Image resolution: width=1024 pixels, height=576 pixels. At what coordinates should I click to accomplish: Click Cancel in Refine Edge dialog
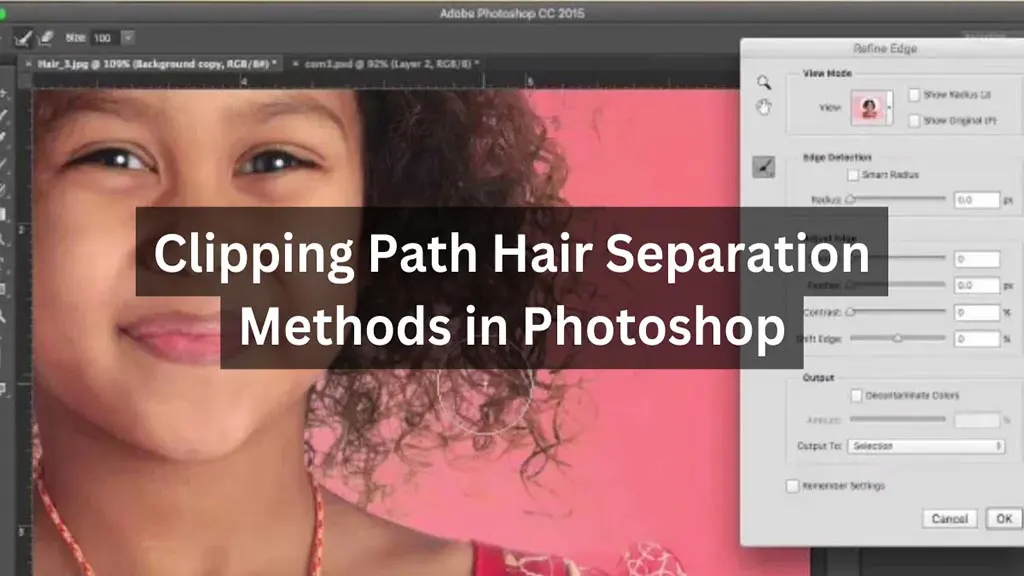[950, 519]
